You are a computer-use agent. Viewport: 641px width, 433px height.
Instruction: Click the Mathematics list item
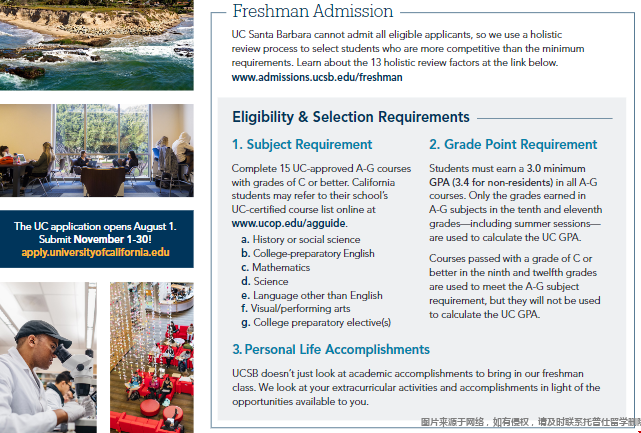[281, 268]
